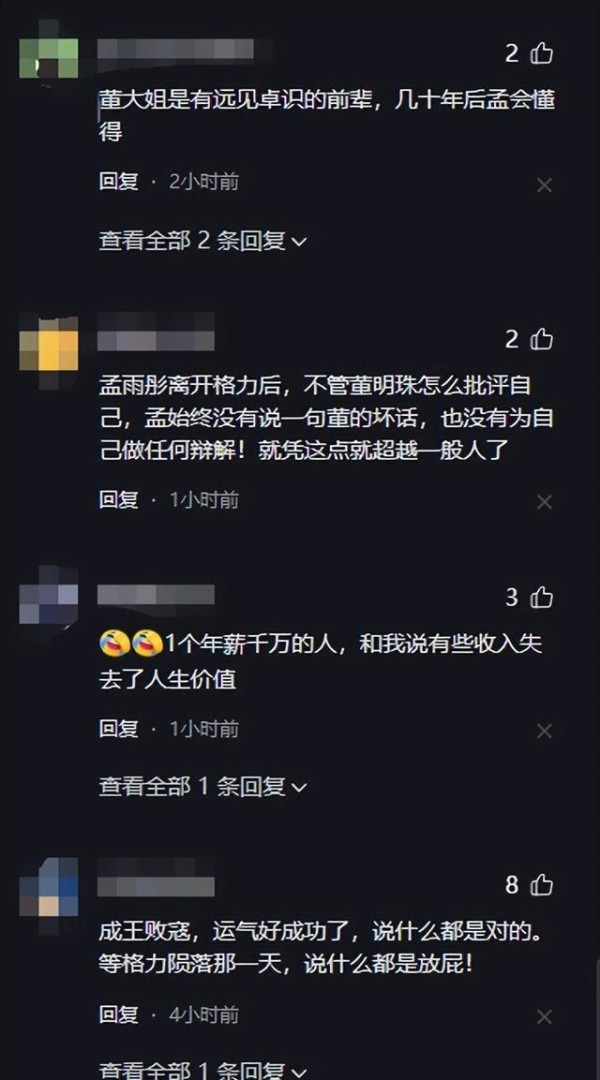The width and height of the screenshot is (600, 1080).
Task: Click 回复 under the 成王败寇 comment
Action: point(118,1014)
